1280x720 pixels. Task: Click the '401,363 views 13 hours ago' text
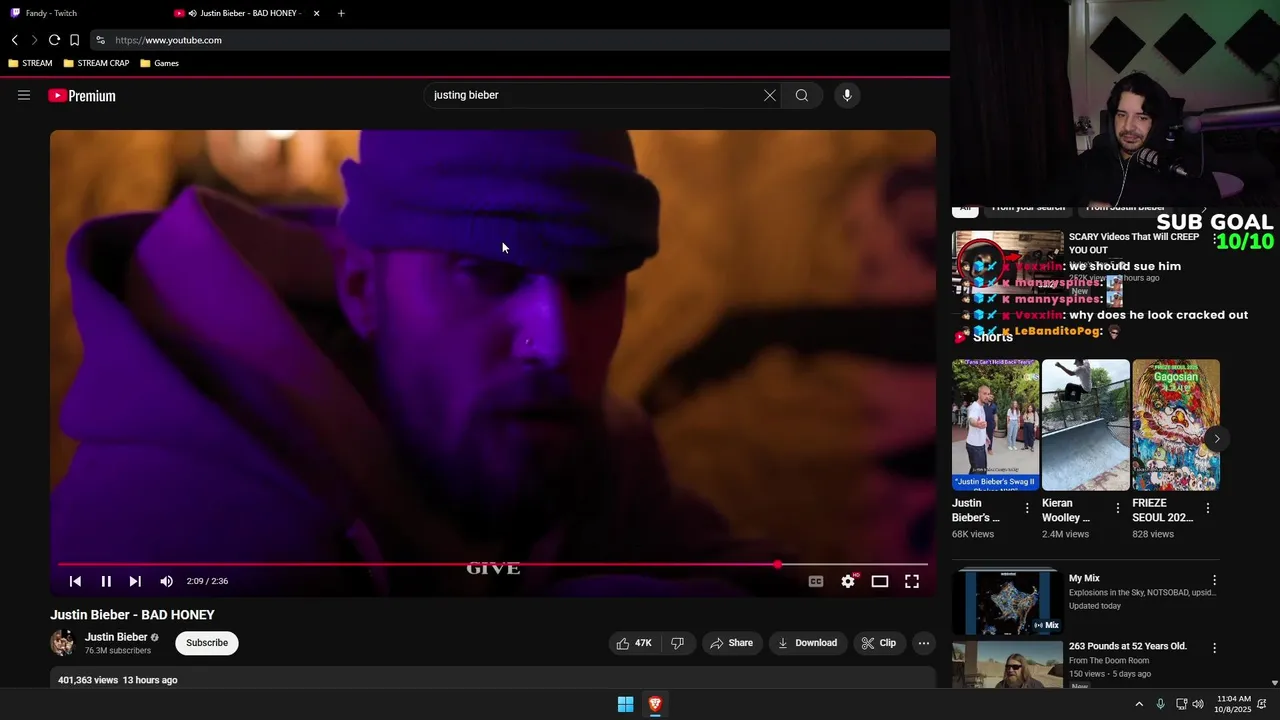click(118, 680)
